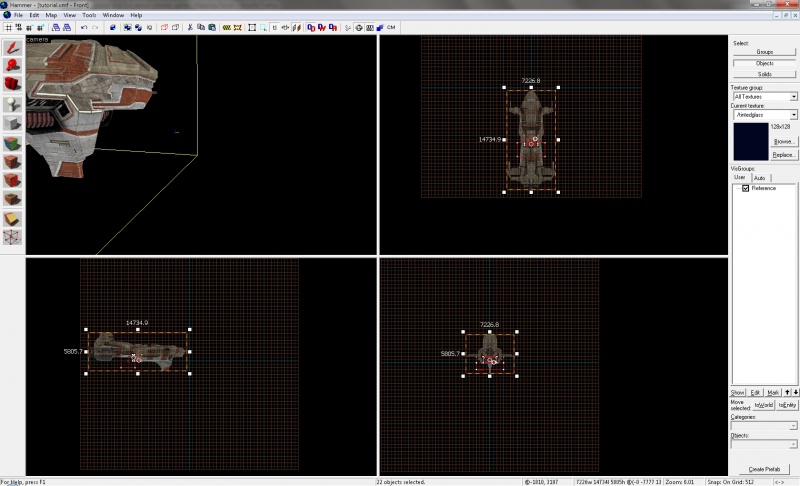
Task: Click the Paste icon in toolbar
Action: coord(212,28)
